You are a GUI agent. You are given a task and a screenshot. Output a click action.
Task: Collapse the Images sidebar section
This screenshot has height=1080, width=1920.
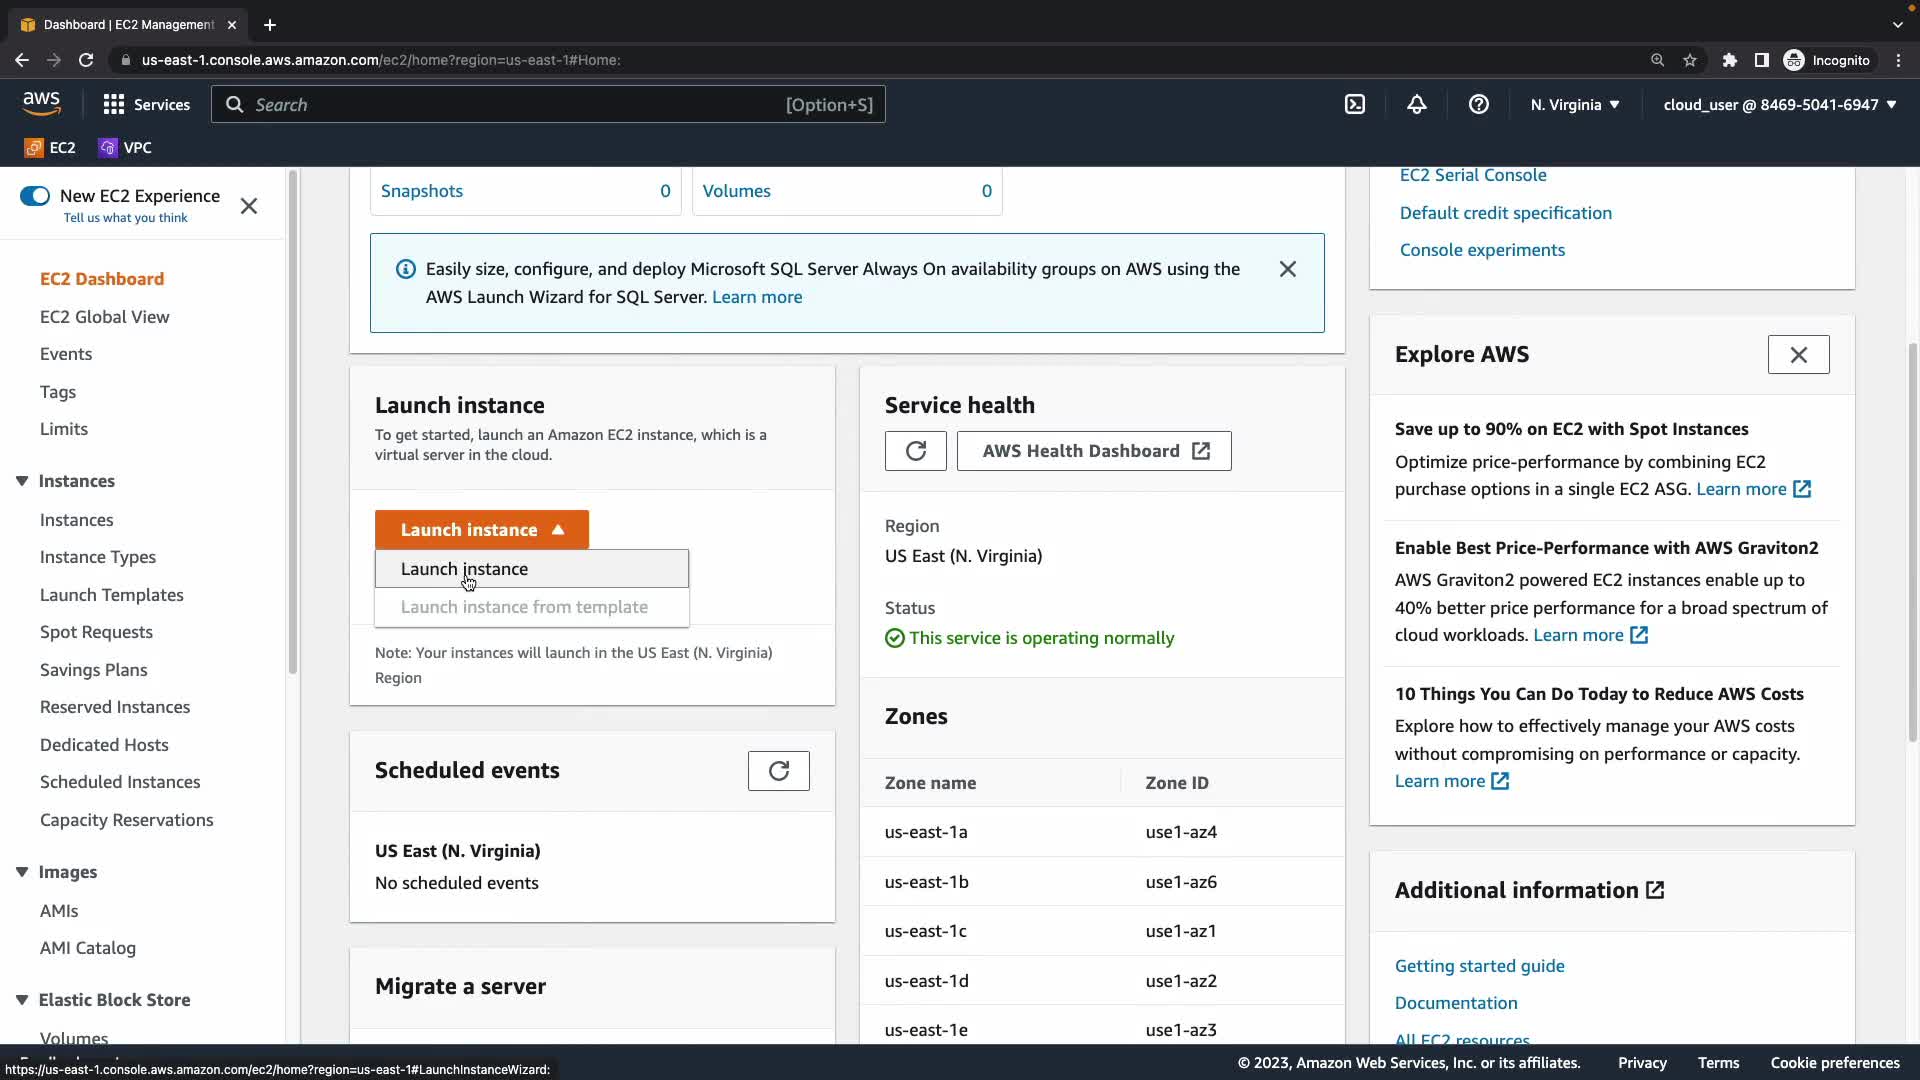tap(22, 872)
